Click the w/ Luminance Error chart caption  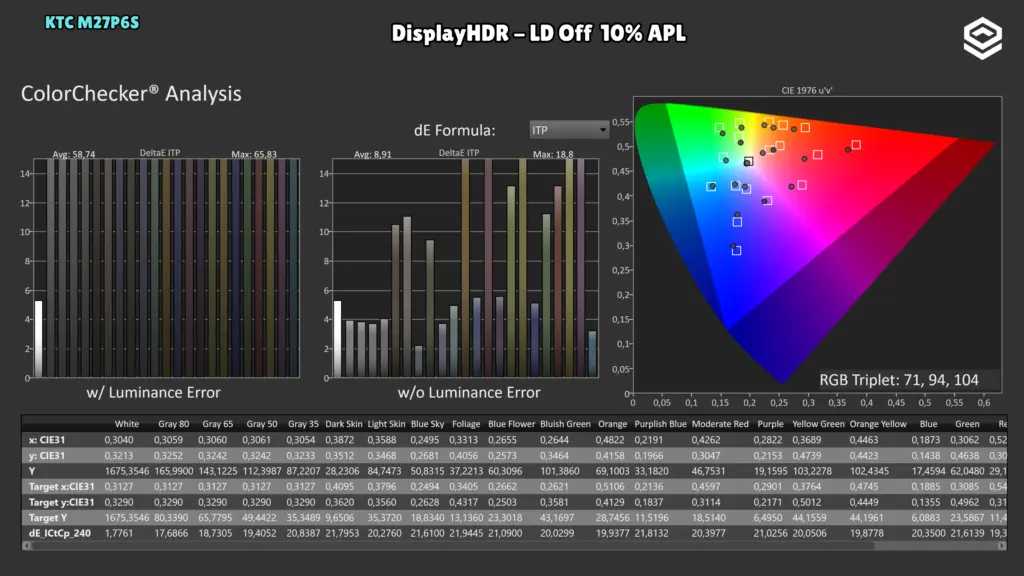[153, 392]
